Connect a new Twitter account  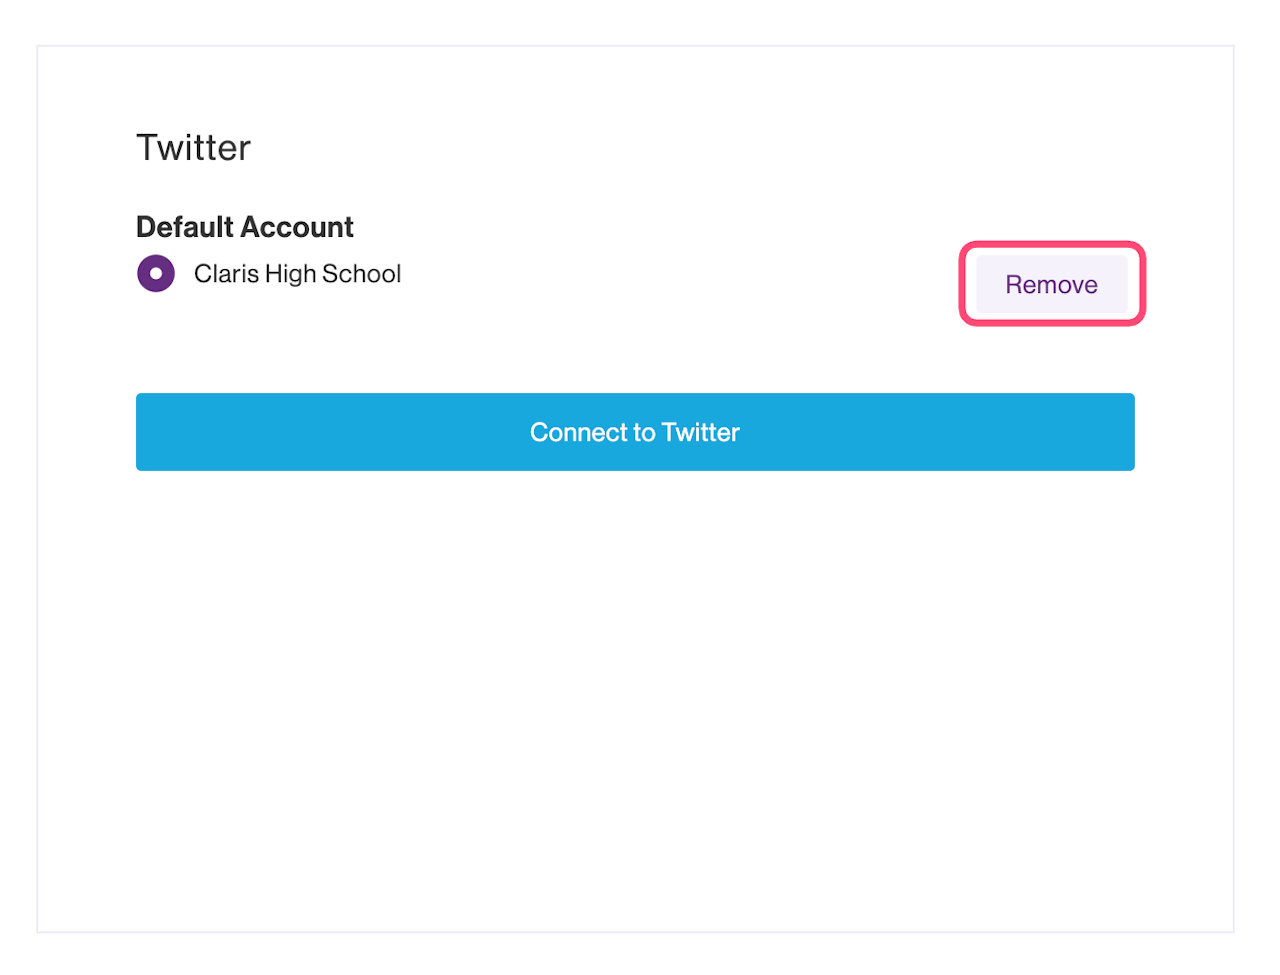pyautogui.click(x=635, y=432)
